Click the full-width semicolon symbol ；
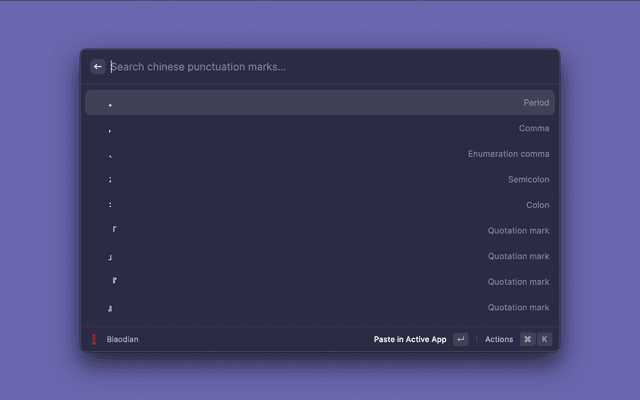640x400 pixels. pos(110,180)
